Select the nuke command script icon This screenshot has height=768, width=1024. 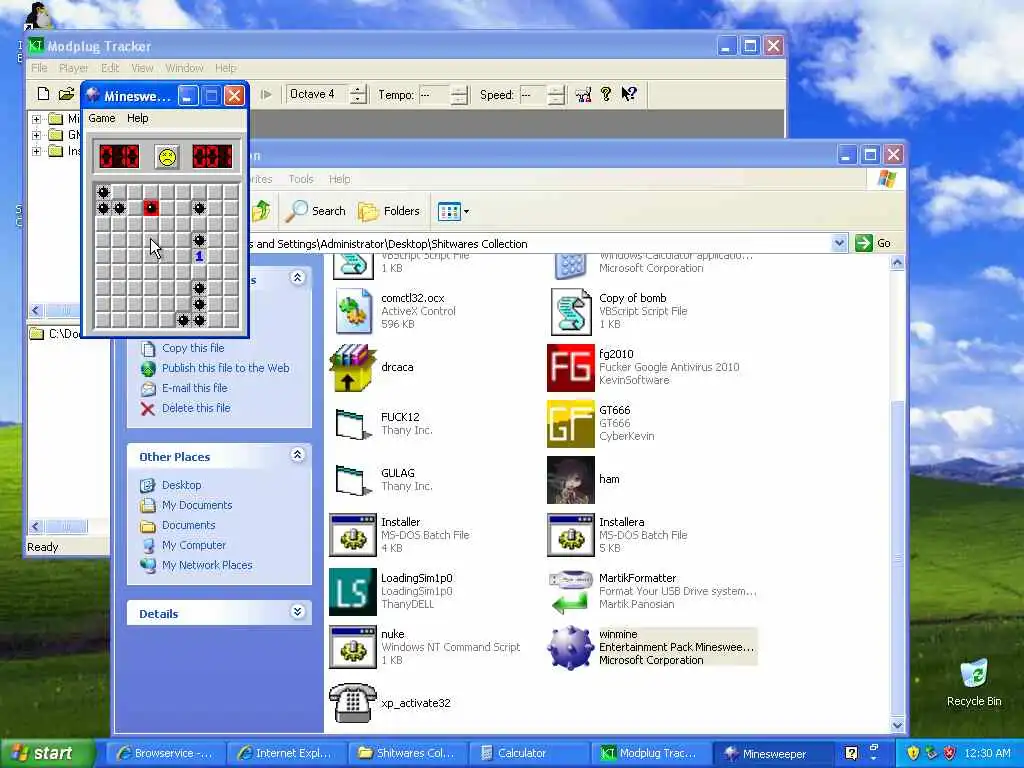coord(353,648)
